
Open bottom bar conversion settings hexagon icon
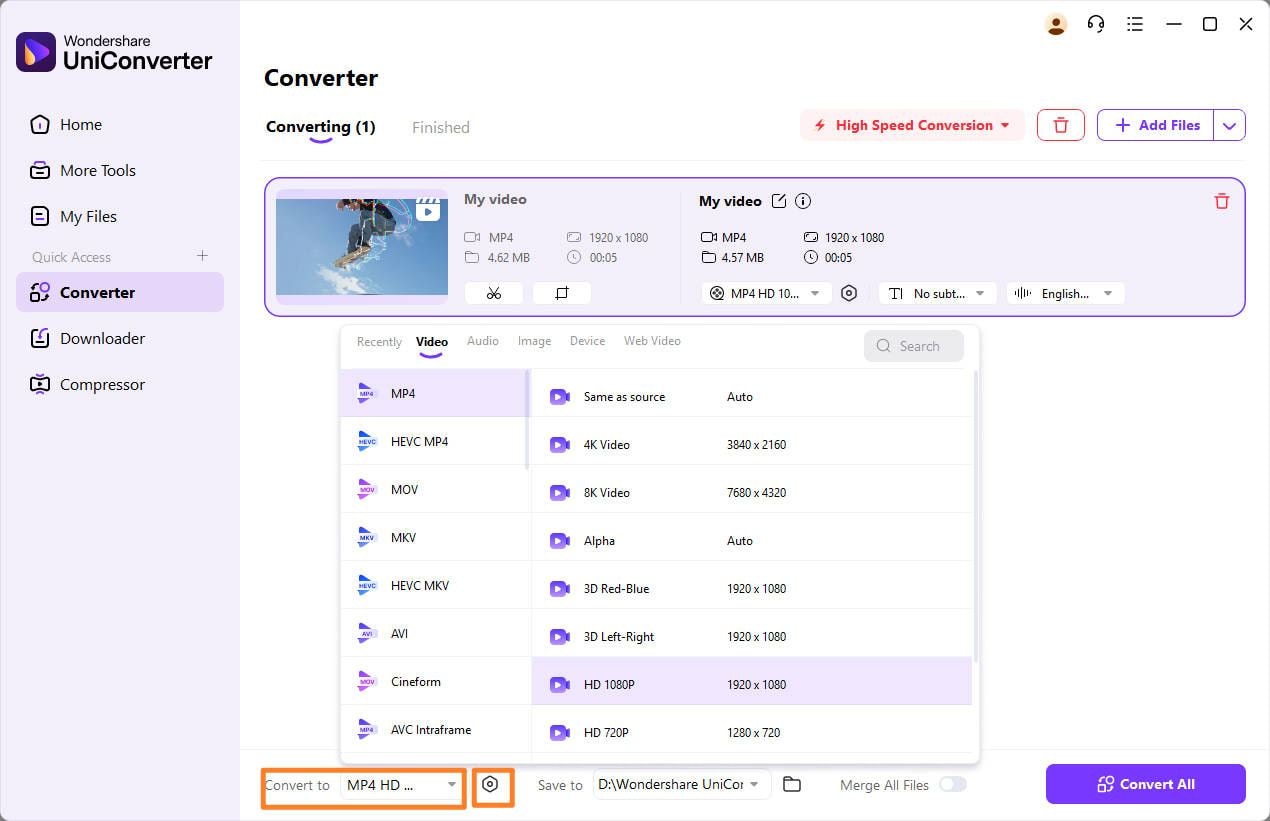click(x=490, y=785)
